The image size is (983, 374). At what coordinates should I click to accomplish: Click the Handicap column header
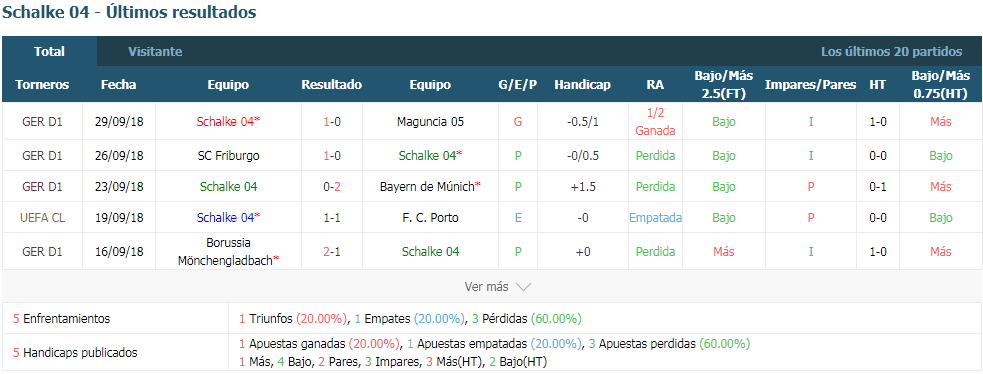(x=582, y=85)
